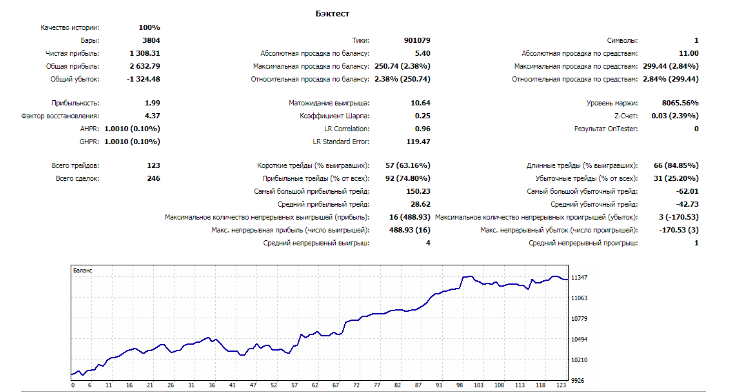738x392 pixels.
Task: Select the Чистая прибыль value 1 308.31
Action: (x=144, y=54)
